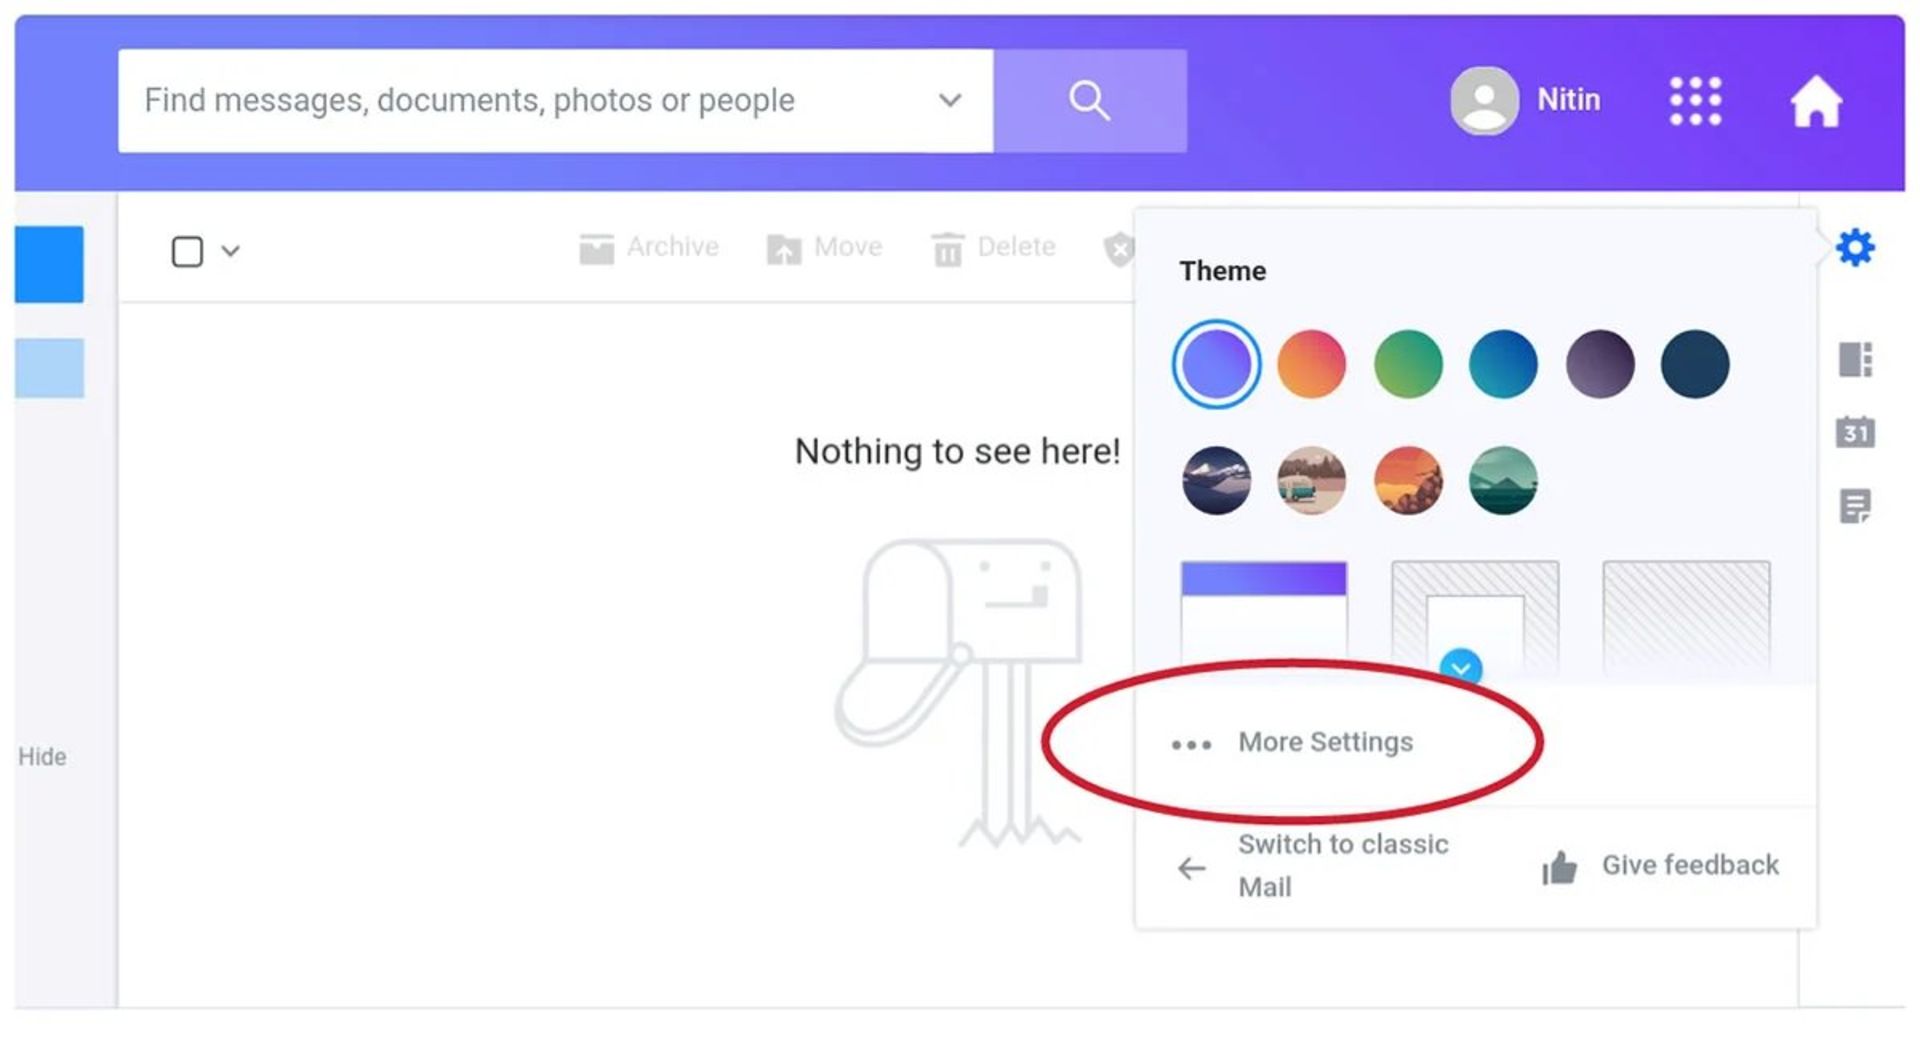The image size is (1920, 1037).
Task: Click the blue settings gear icon
Action: pyautogui.click(x=1855, y=247)
